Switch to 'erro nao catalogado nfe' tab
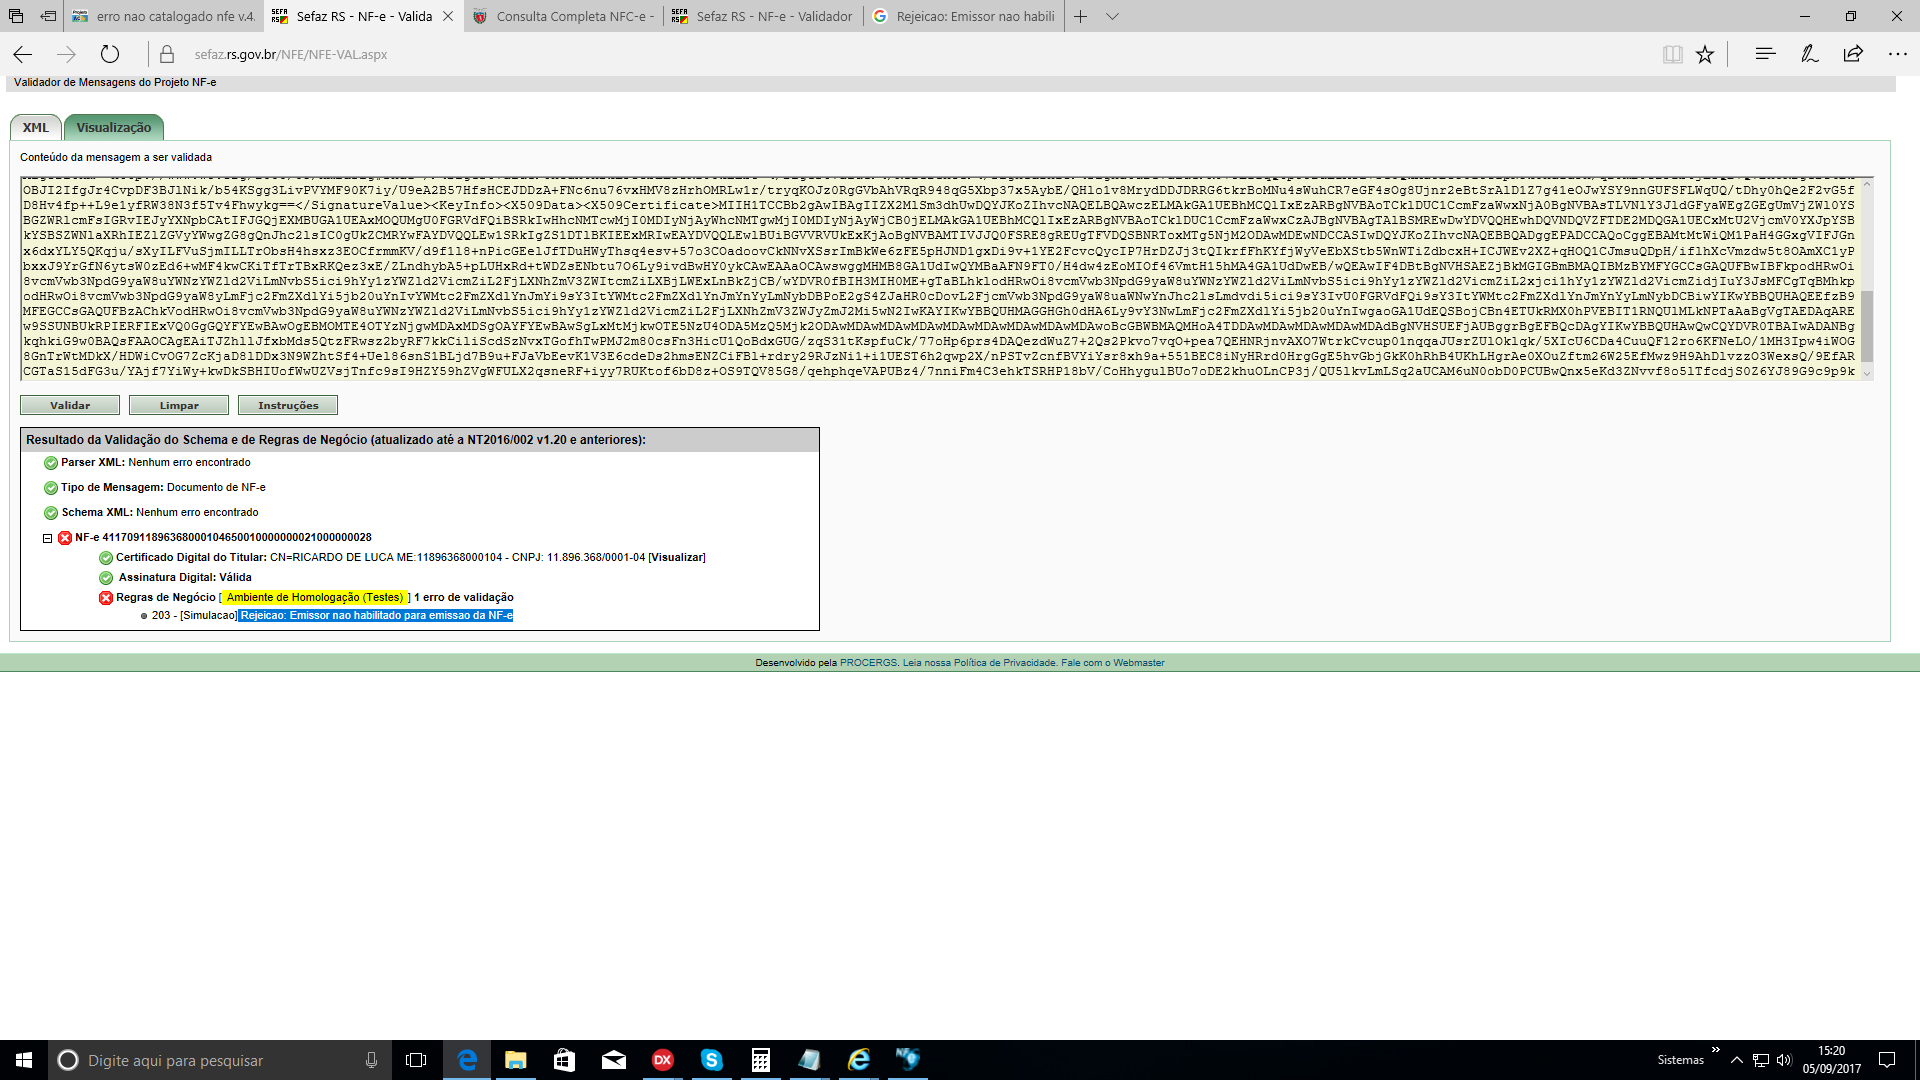1920x1080 pixels. 164,16
